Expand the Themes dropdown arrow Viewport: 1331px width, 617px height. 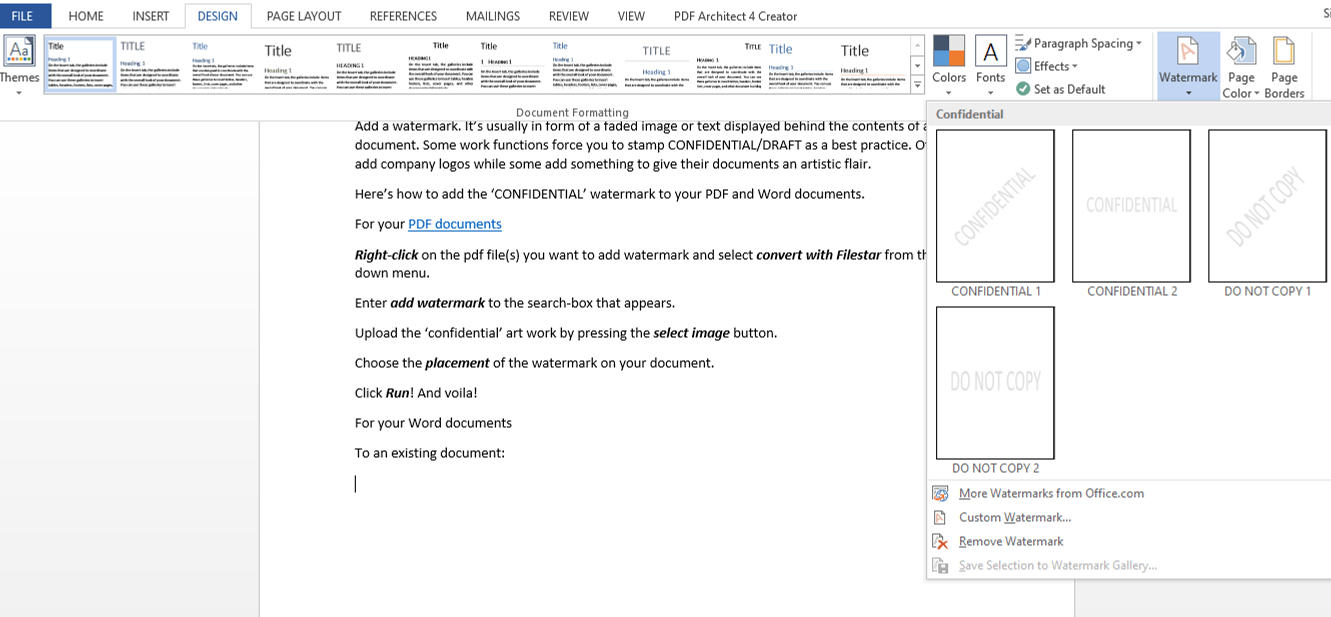[19, 93]
